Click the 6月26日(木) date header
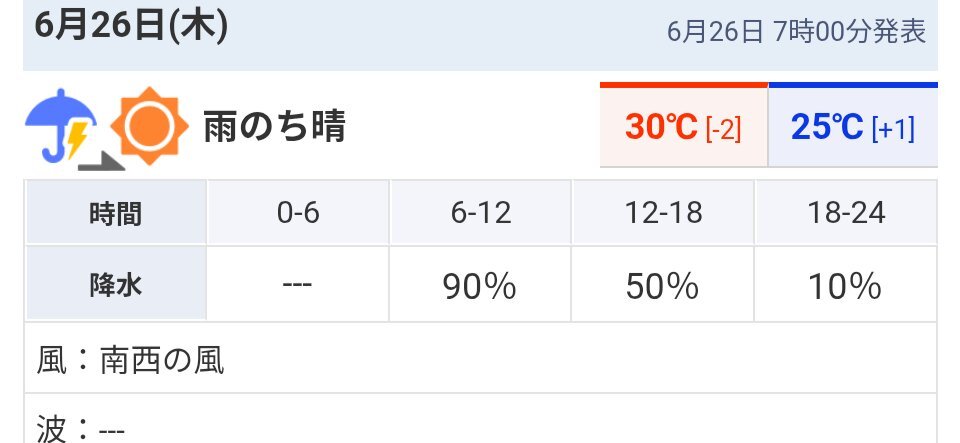Viewport: 960px width, 443px height. click(x=131, y=28)
